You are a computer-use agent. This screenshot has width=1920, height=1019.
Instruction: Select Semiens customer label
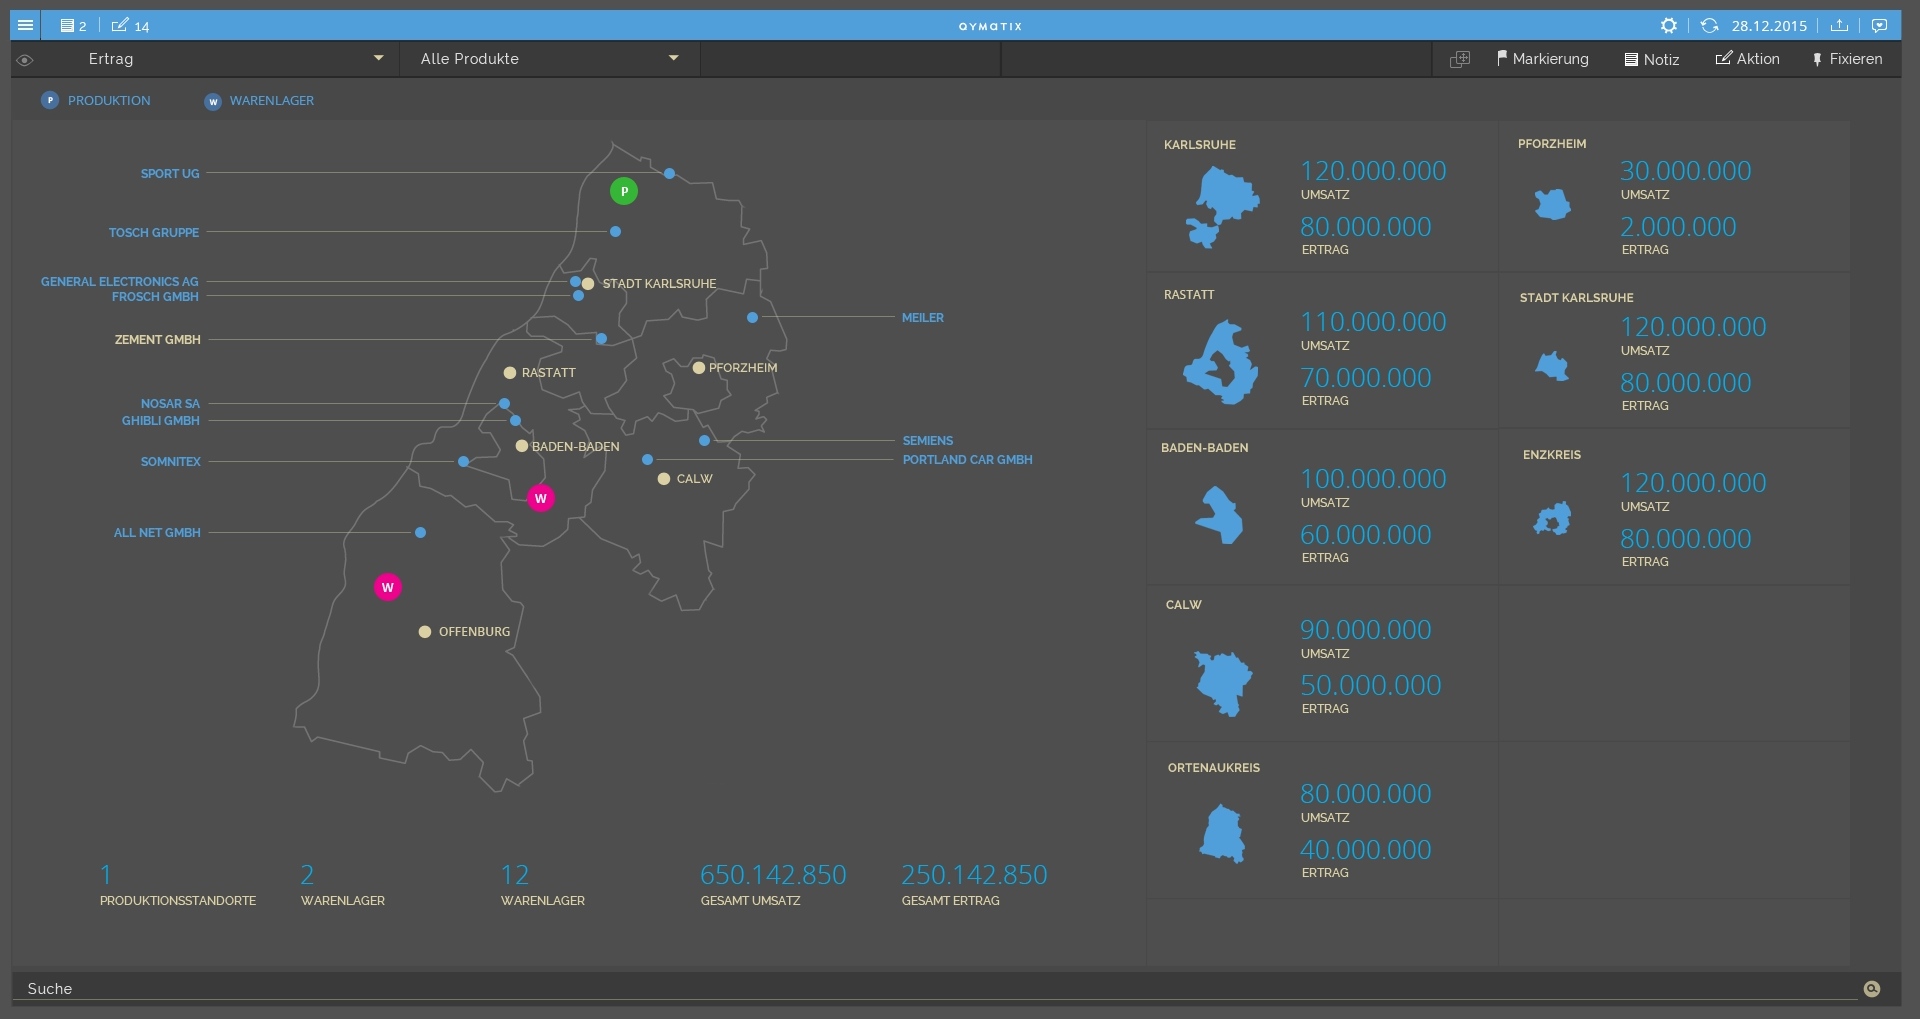click(x=928, y=441)
